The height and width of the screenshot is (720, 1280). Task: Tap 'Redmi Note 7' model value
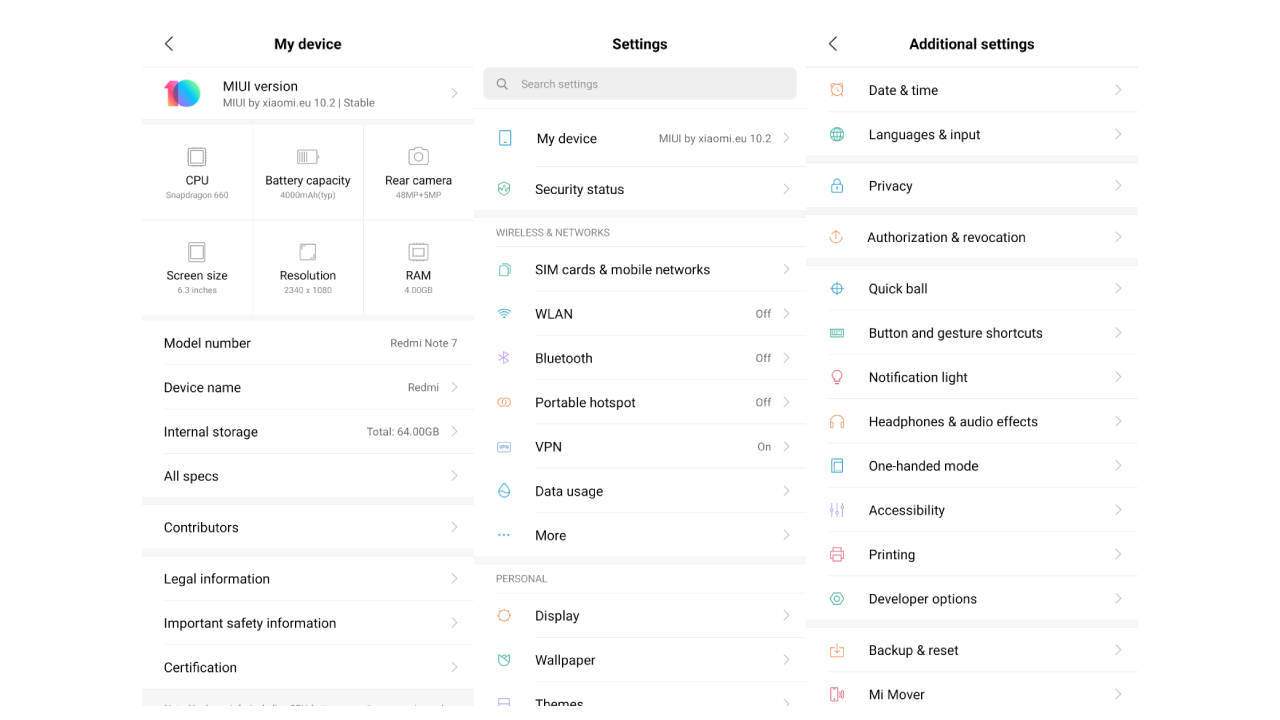(423, 343)
